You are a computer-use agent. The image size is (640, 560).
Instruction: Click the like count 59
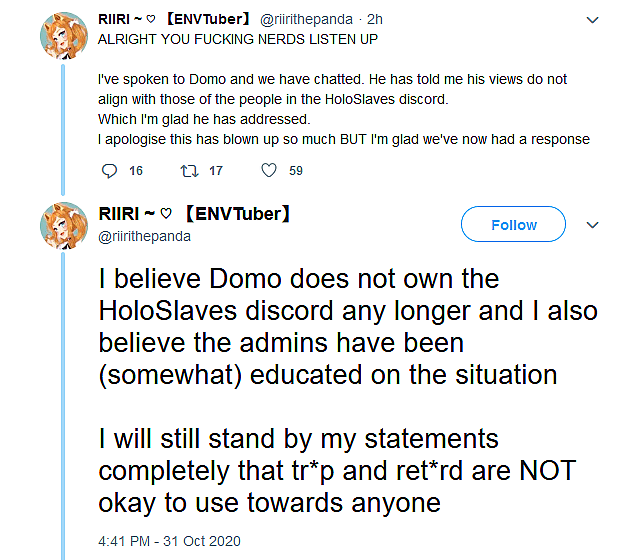coord(295,171)
